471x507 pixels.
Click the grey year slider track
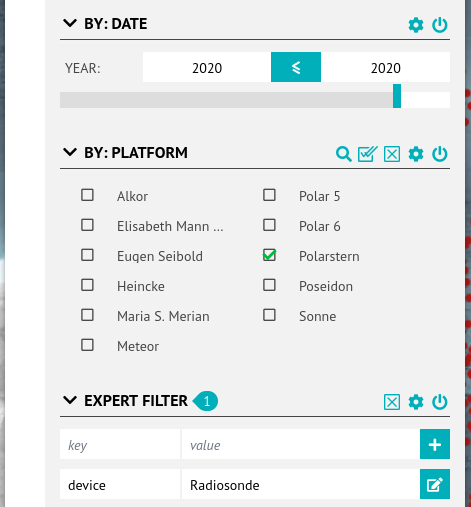click(x=226, y=100)
